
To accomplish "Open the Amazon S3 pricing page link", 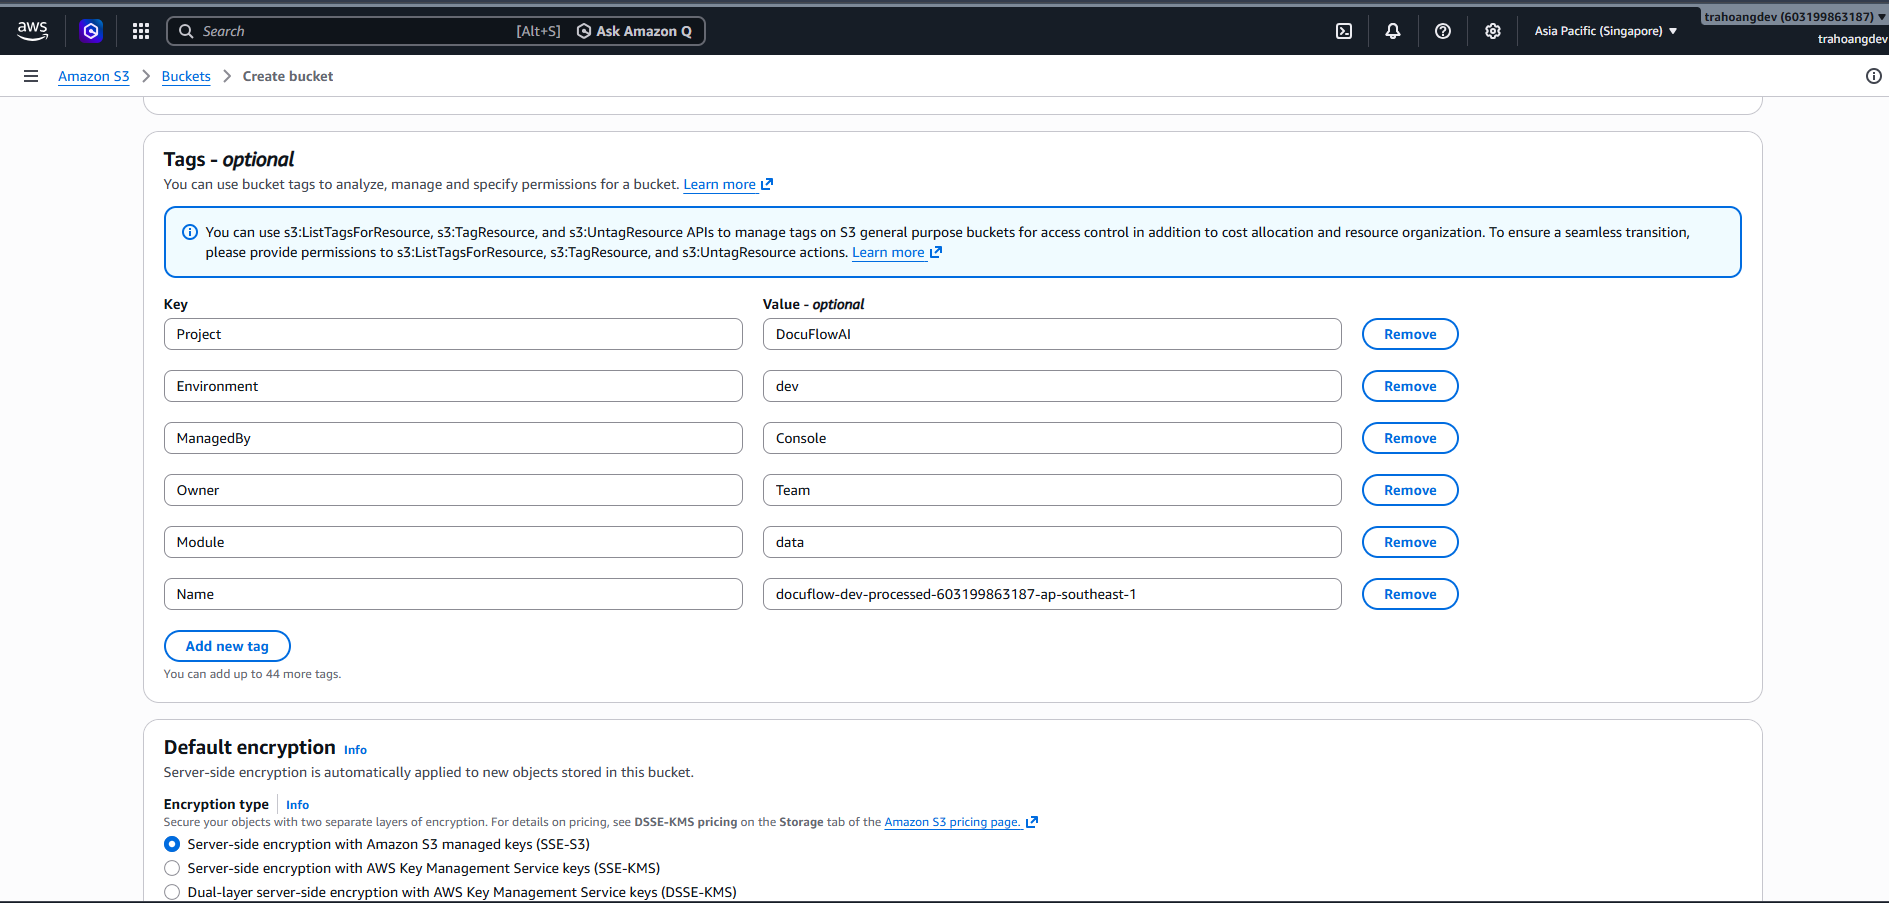I will (961, 822).
